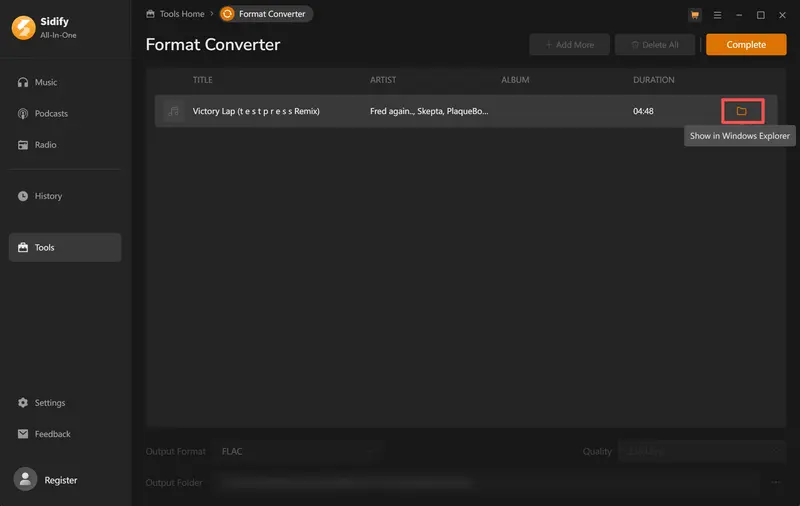The width and height of the screenshot is (800, 506).
Task: Click the Radio icon in sidebar
Action: point(23,145)
